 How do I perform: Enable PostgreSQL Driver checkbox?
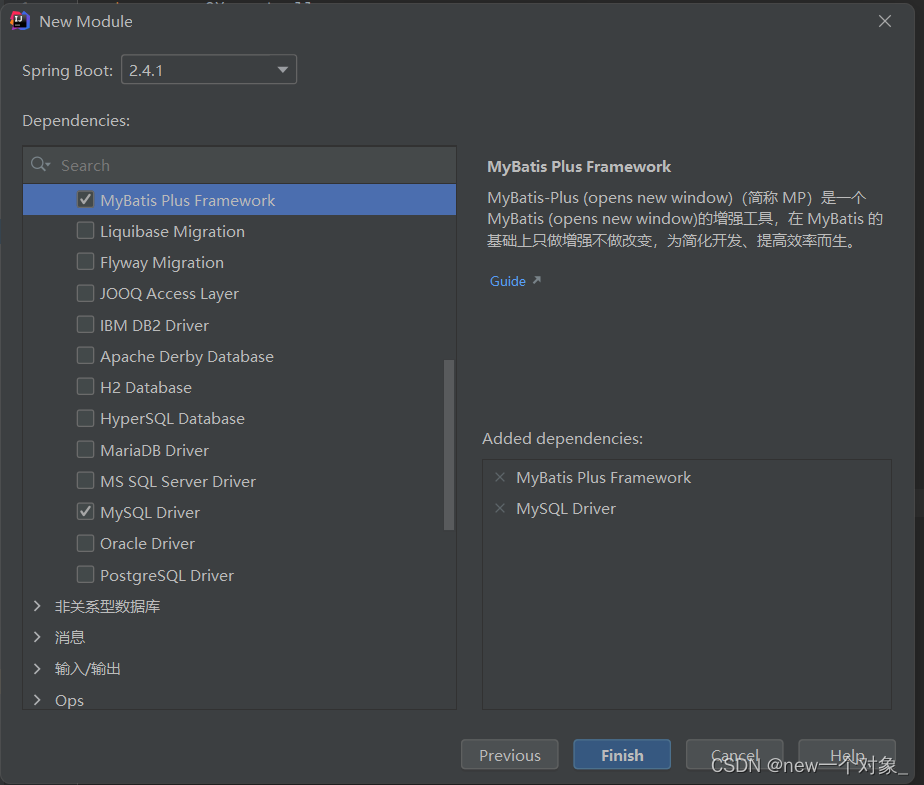pos(85,575)
